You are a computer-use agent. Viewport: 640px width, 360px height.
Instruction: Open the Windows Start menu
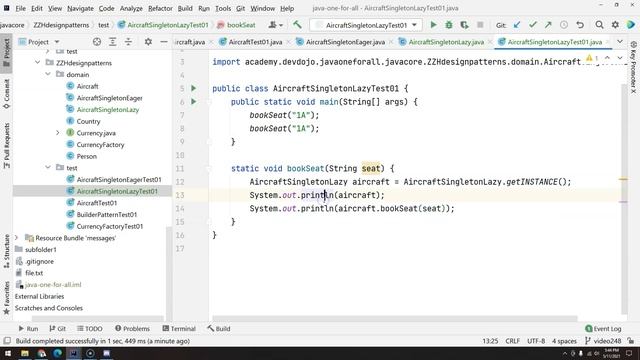pos(8,353)
